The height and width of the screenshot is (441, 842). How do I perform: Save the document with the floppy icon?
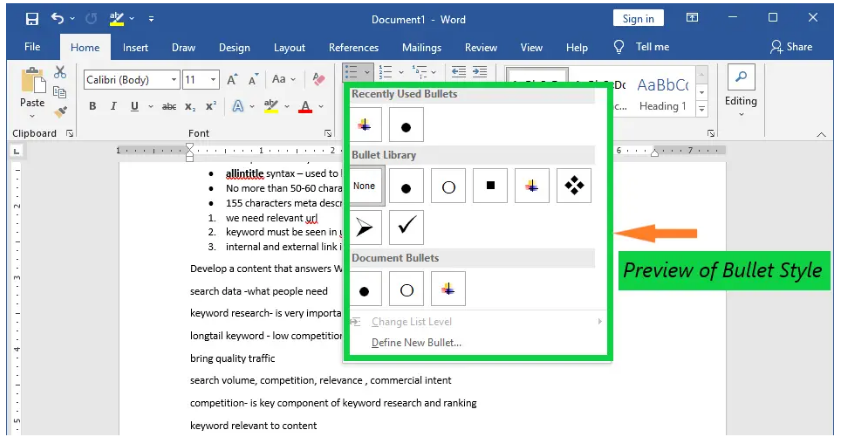(32, 19)
